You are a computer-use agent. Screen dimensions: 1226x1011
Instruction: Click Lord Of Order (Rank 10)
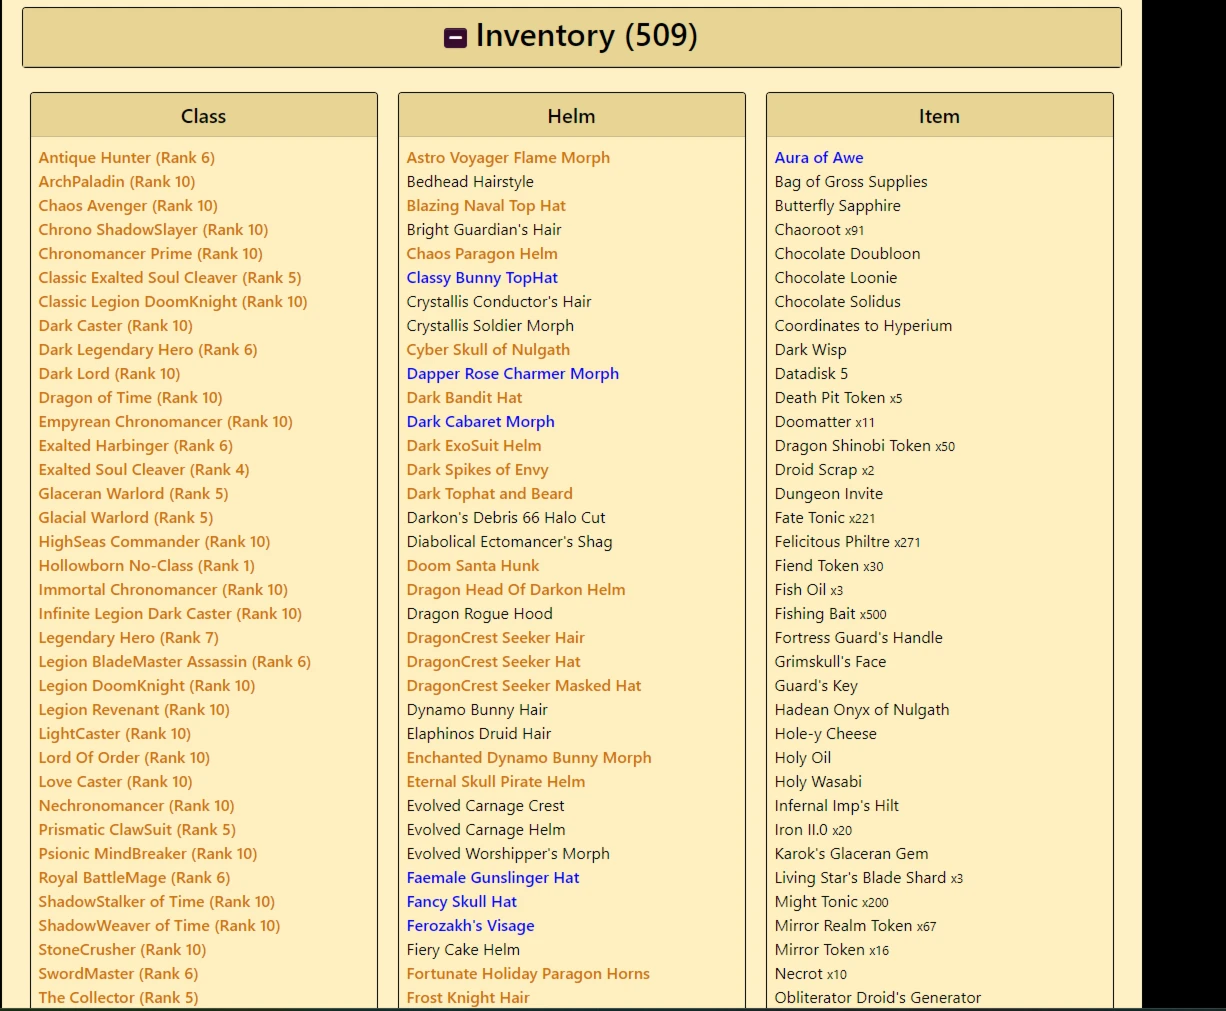click(x=125, y=758)
